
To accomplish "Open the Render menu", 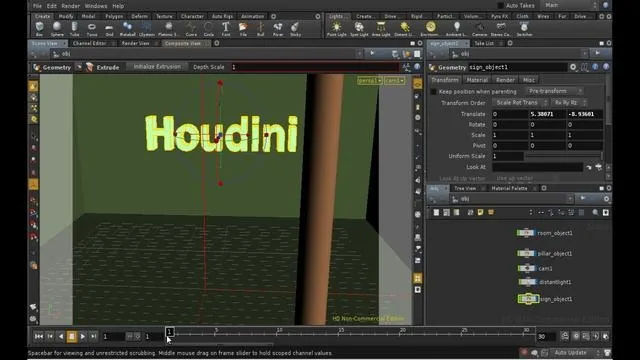I will click(71, 6).
